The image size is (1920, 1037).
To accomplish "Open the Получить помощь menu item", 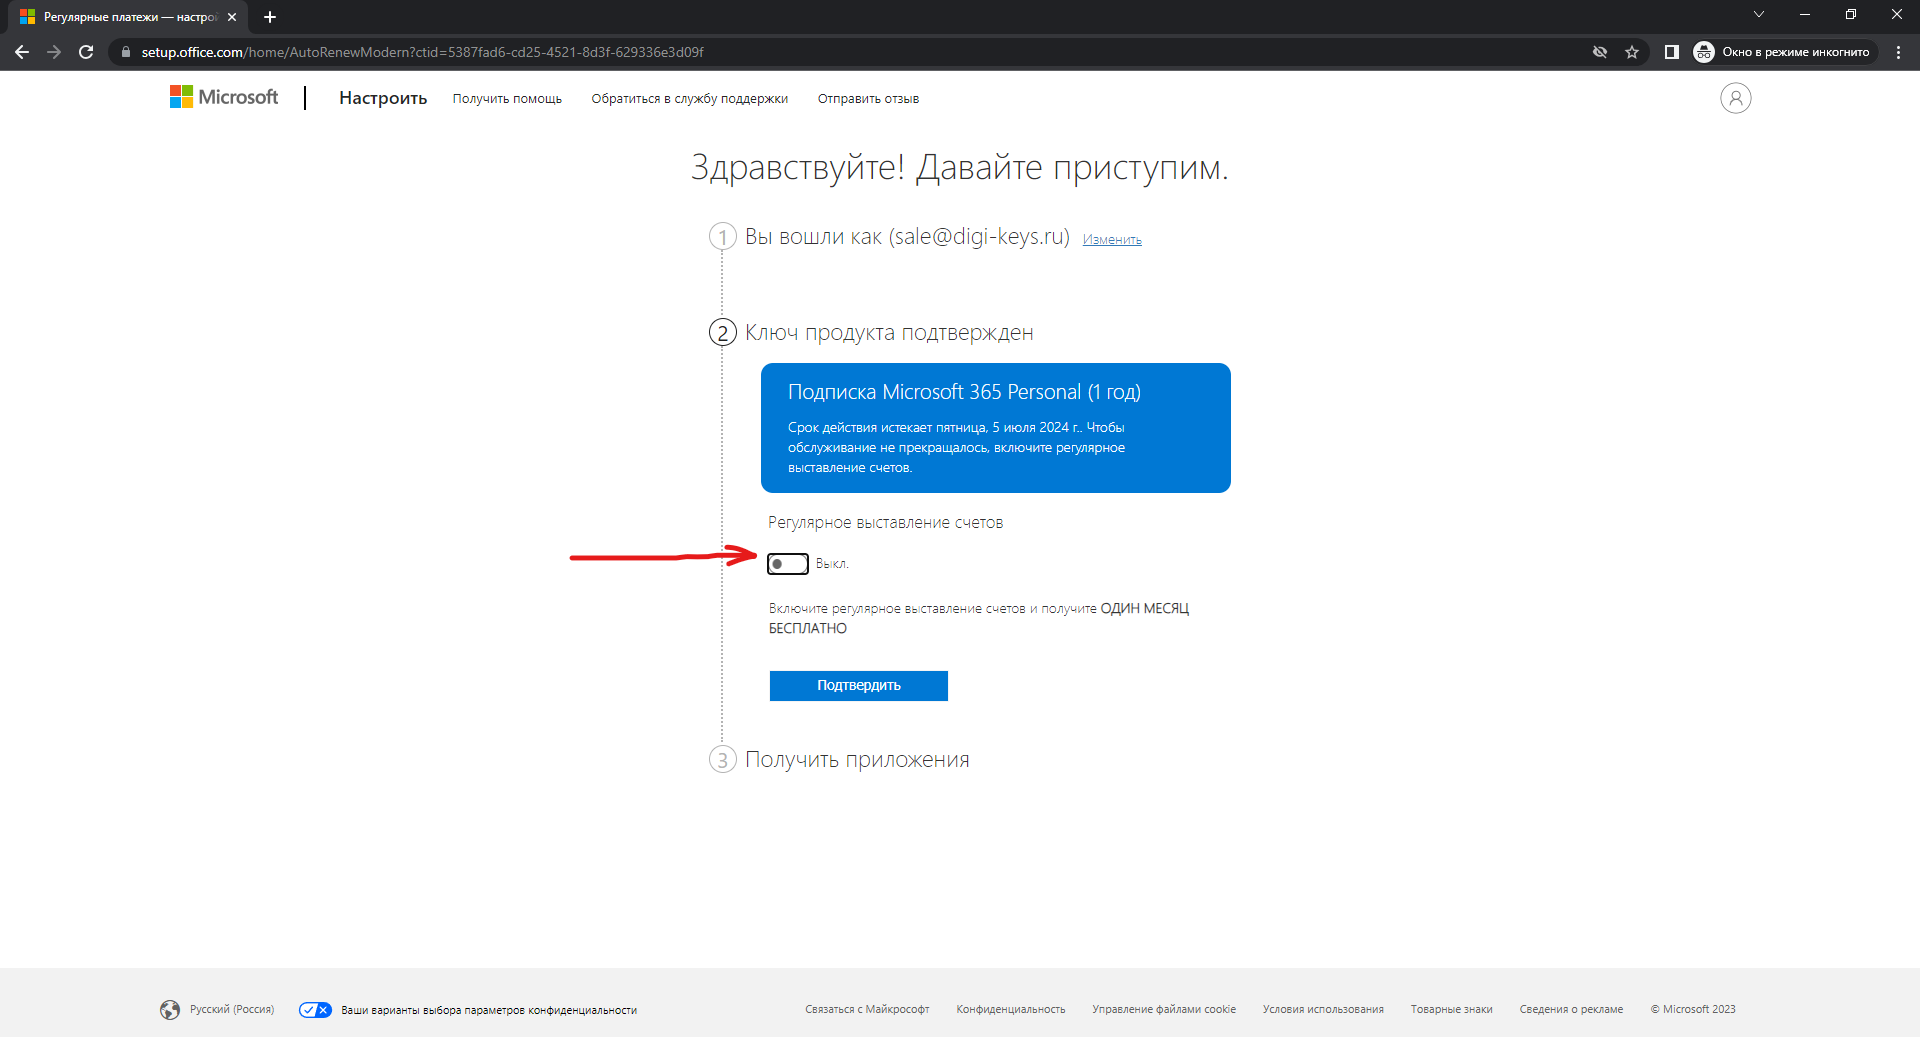I will click(507, 99).
